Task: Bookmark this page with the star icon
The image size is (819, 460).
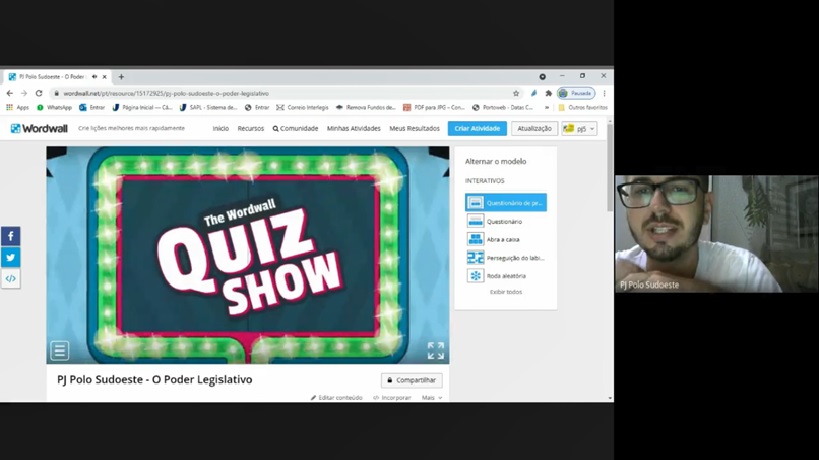Action: (x=516, y=93)
